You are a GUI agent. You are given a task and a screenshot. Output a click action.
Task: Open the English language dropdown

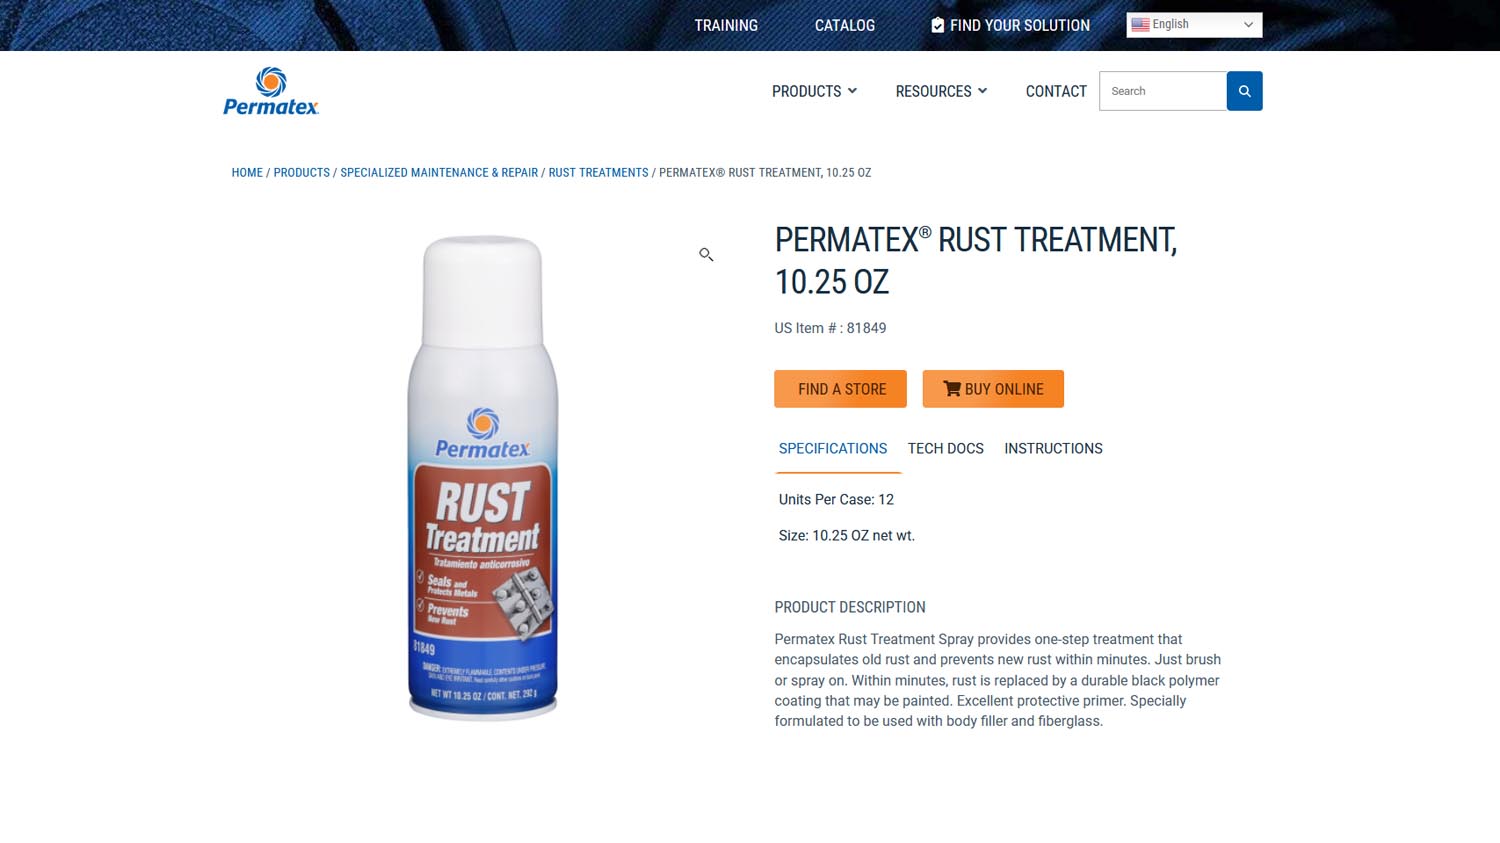pyautogui.click(x=1194, y=25)
